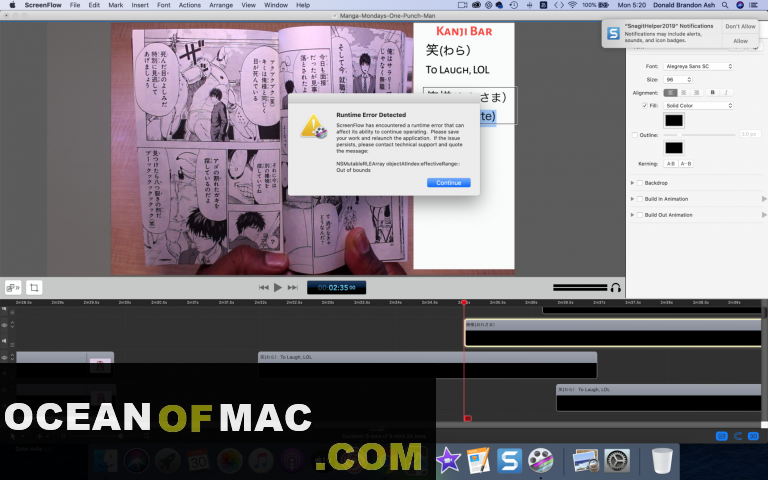768x480 pixels.
Task: Open the ScreenFlow application menu
Action: click(43, 5)
